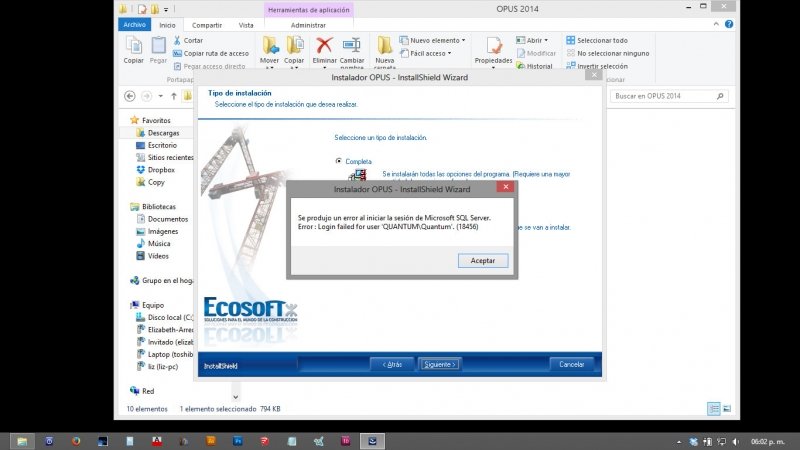The width and height of the screenshot is (800, 450).
Task: Click the Copiar icon in ribbon
Action: click(133, 46)
